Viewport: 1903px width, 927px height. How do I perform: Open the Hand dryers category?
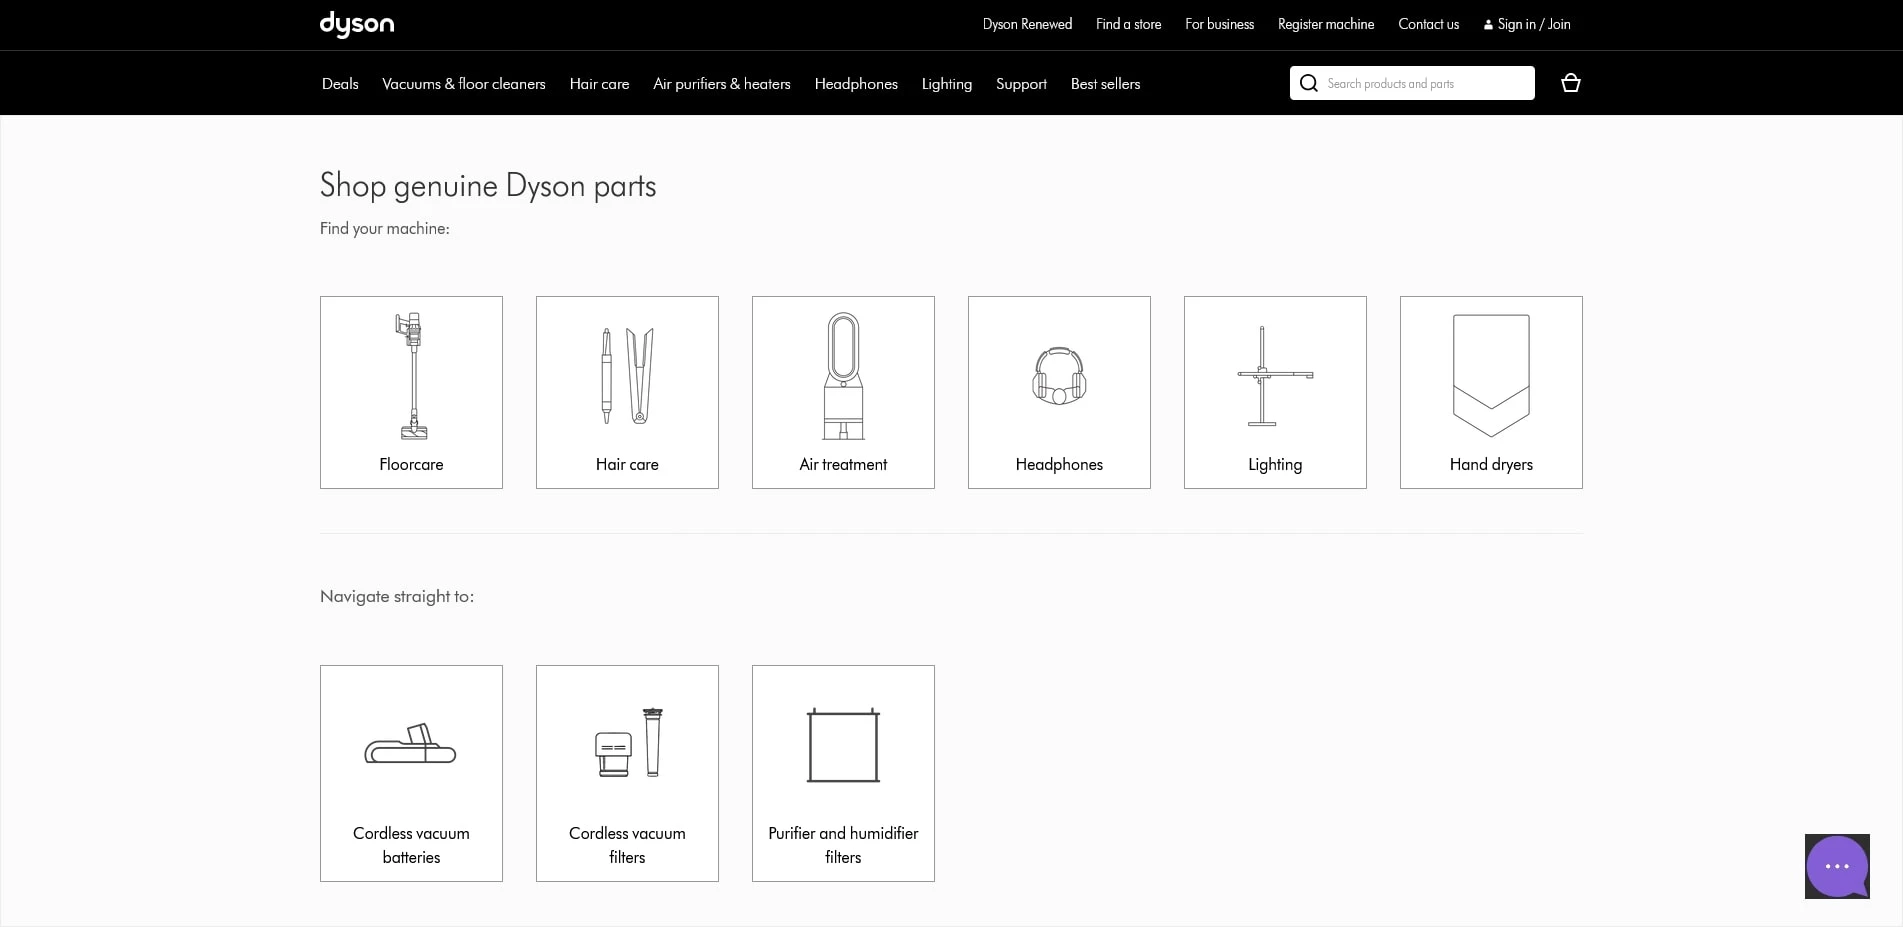[x=1491, y=392]
